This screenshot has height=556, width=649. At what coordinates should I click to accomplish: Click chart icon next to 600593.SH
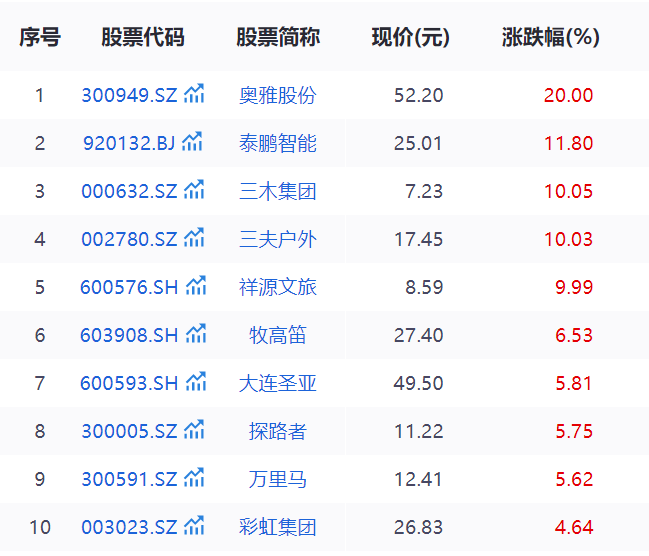[x=197, y=383]
